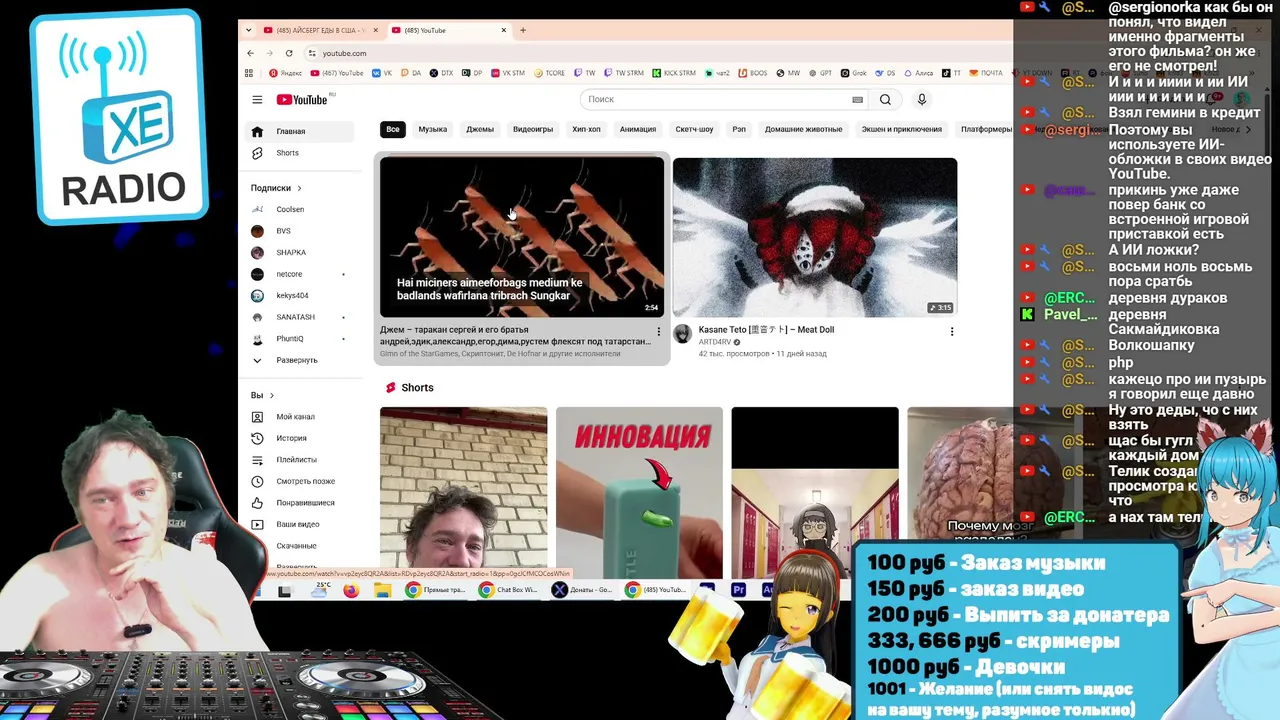Open the Яндекс bookmark
Viewport: 1280px width, 720px height.
286,73
